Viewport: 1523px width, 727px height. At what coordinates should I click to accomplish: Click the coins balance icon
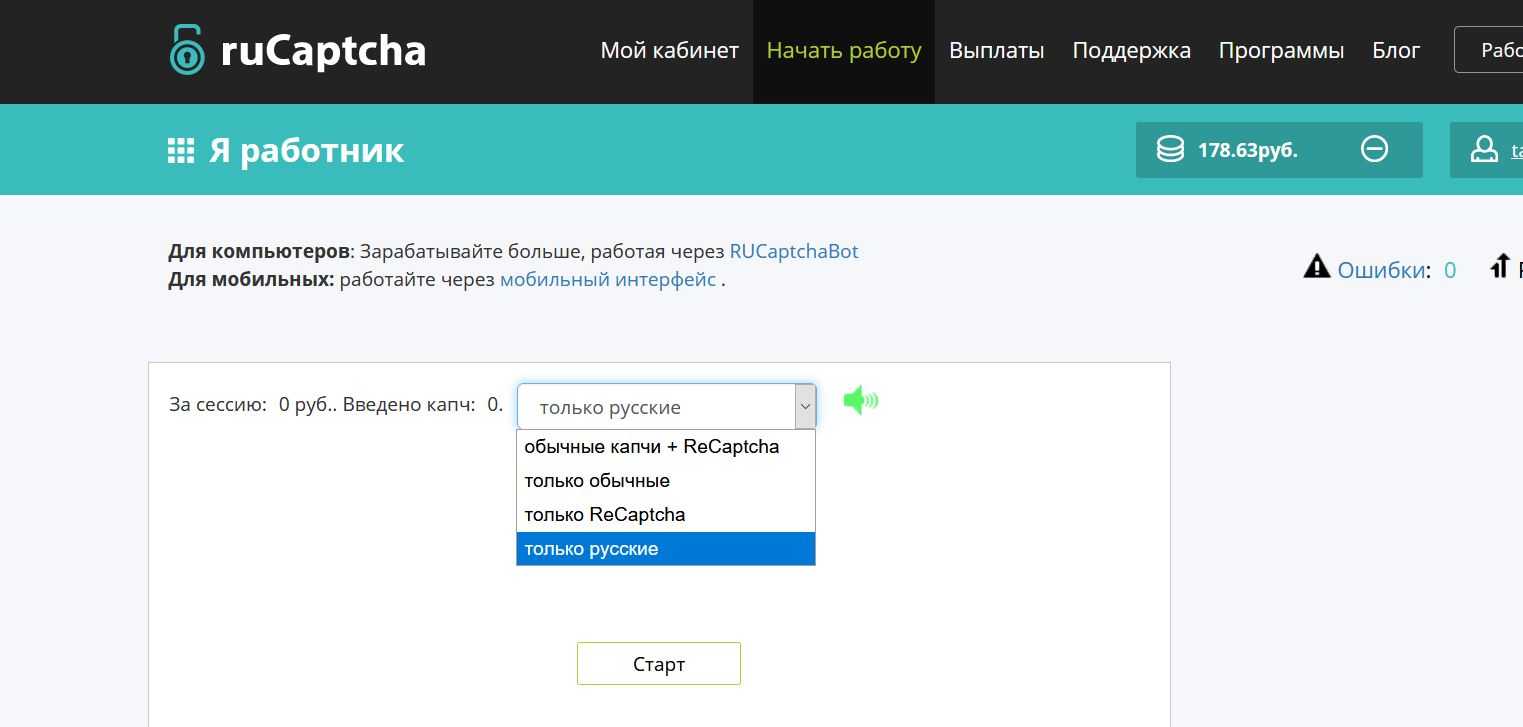tap(1170, 150)
